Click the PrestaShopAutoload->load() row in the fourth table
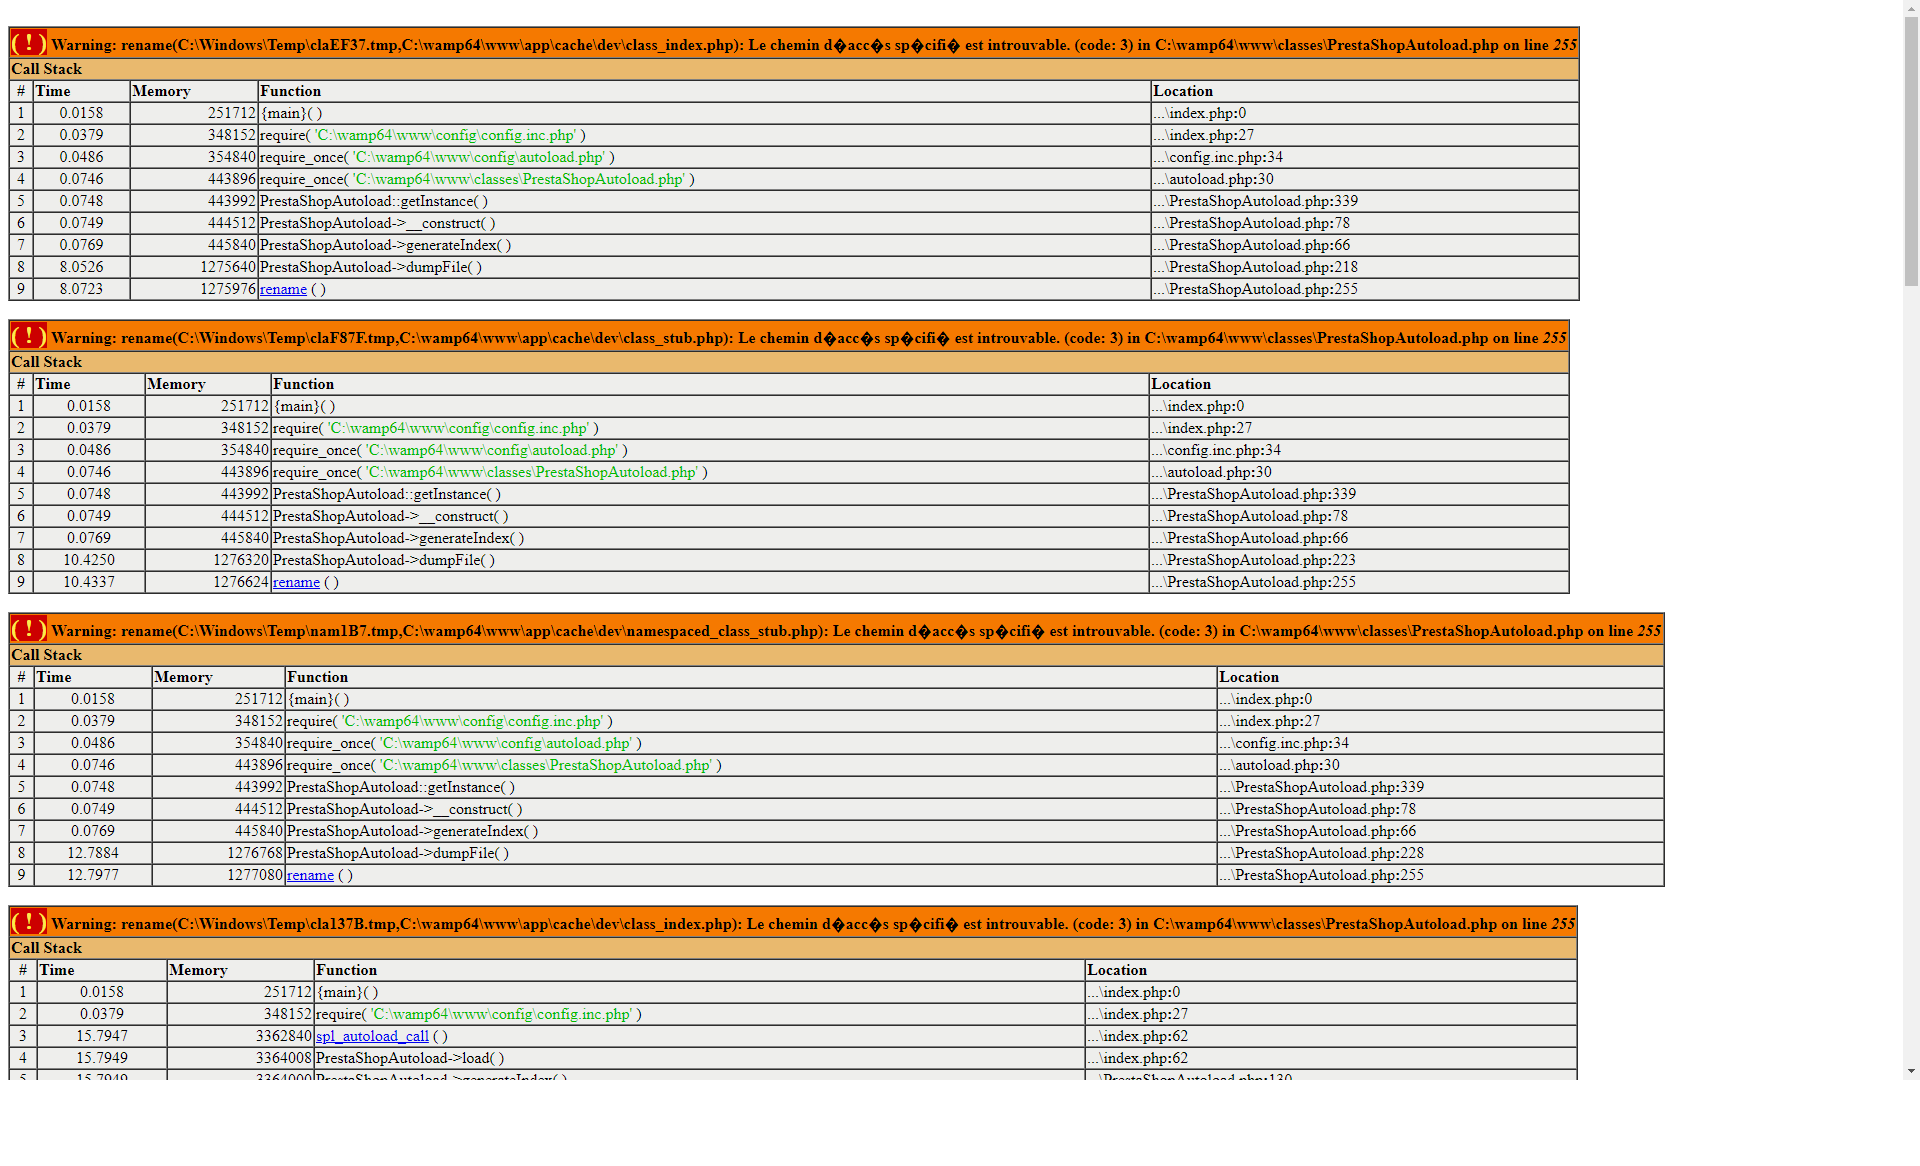 410,1058
